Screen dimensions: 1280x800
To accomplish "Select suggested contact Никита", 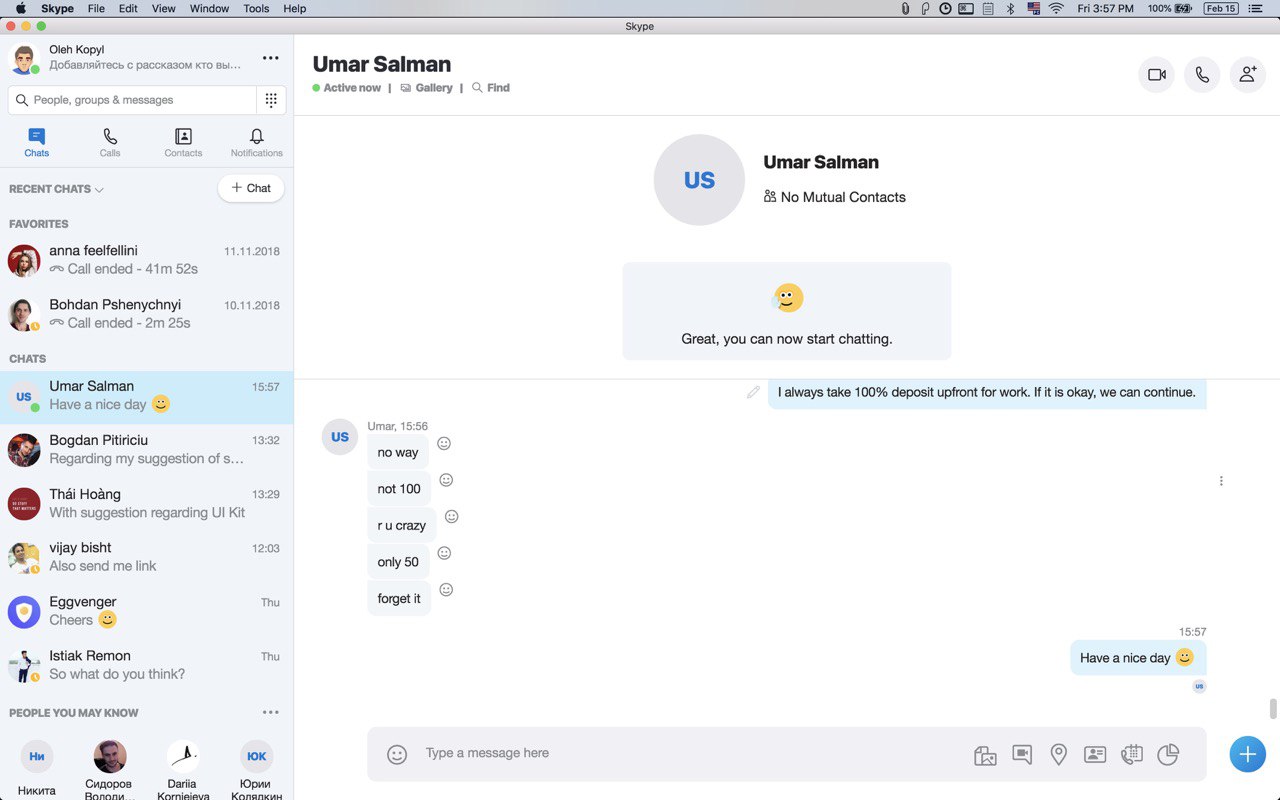I will (x=37, y=770).
